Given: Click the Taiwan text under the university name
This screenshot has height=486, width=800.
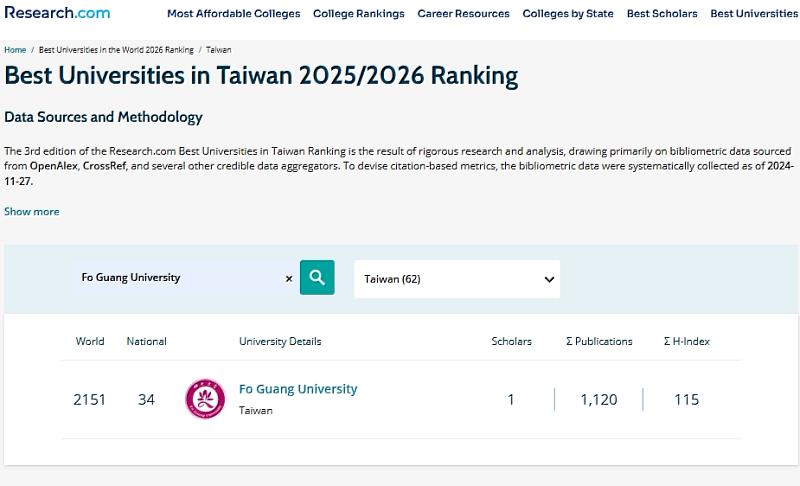Looking at the screenshot, I should point(256,411).
